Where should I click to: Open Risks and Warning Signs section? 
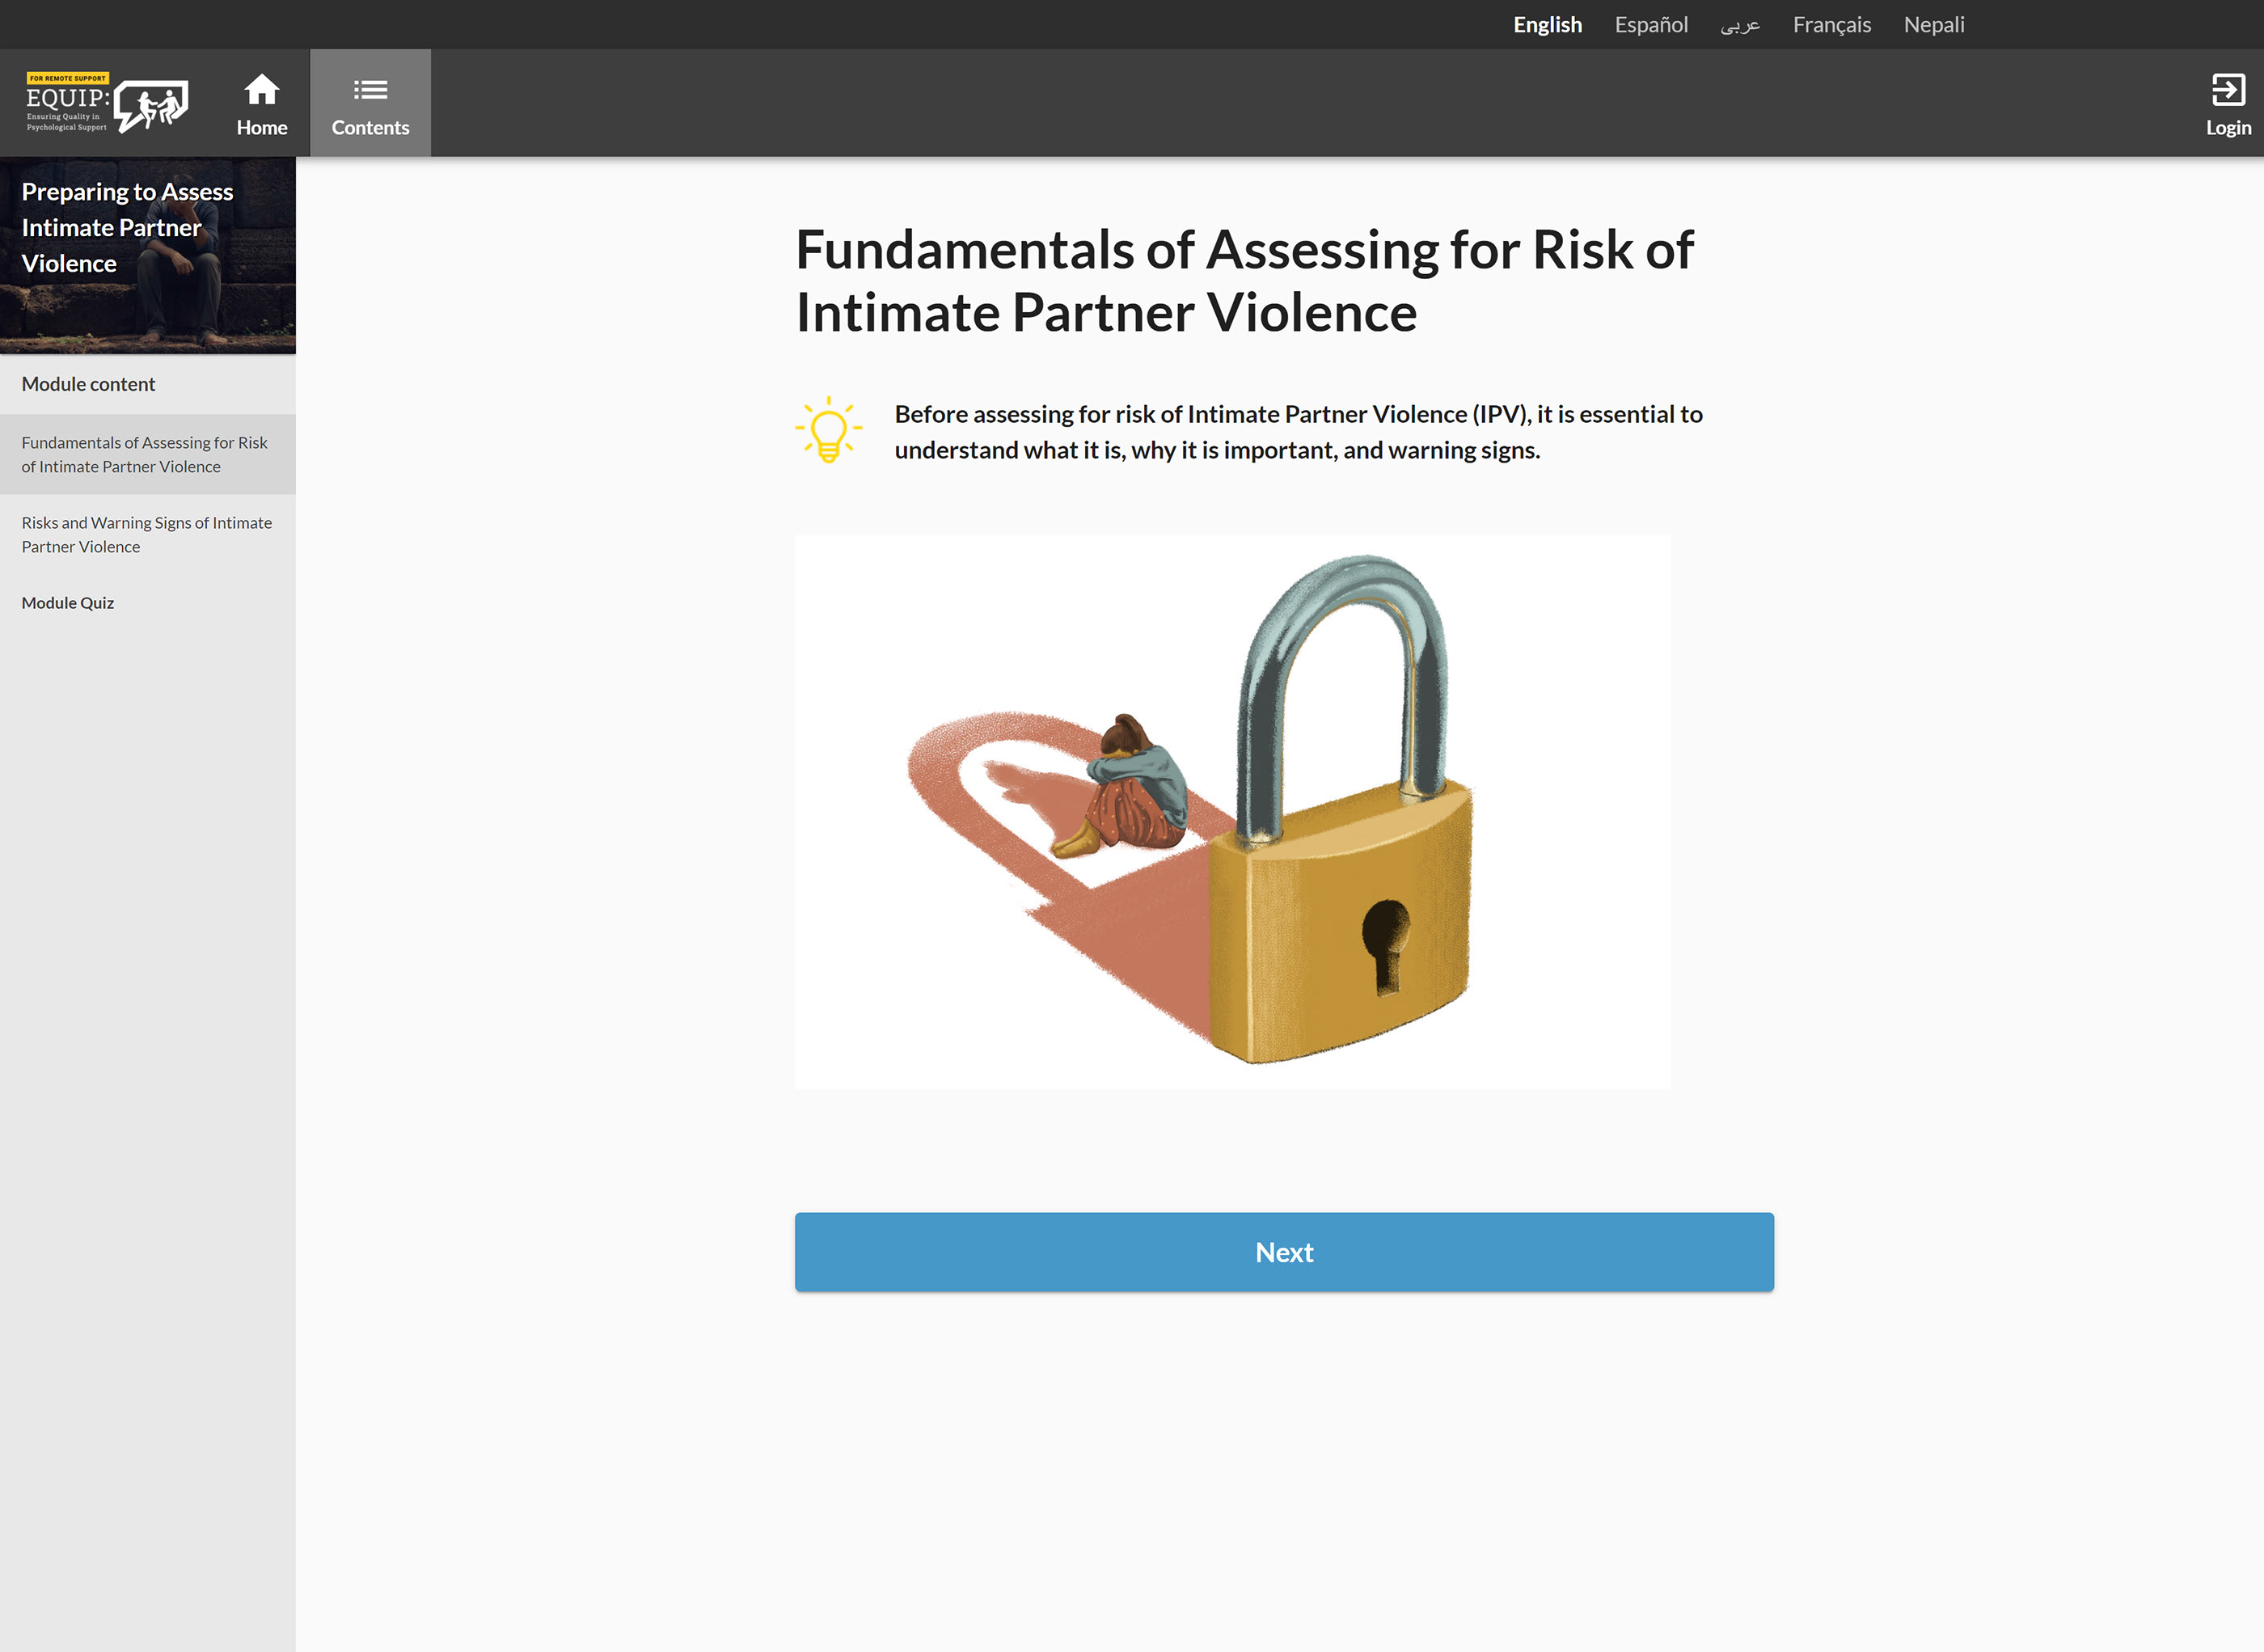[148, 535]
